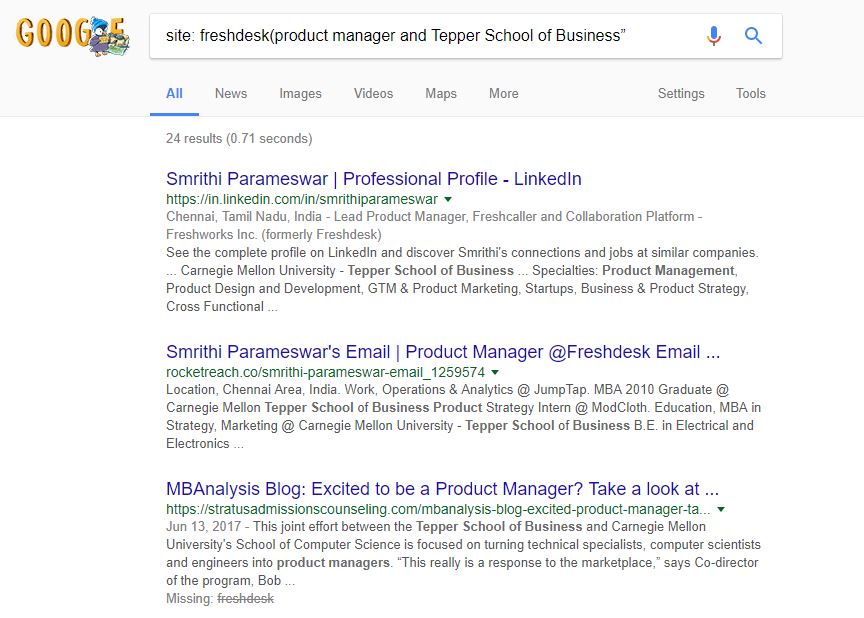The width and height of the screenshot is (864, 618).
Task: Select the All results tab
Action: coord(174,94)
